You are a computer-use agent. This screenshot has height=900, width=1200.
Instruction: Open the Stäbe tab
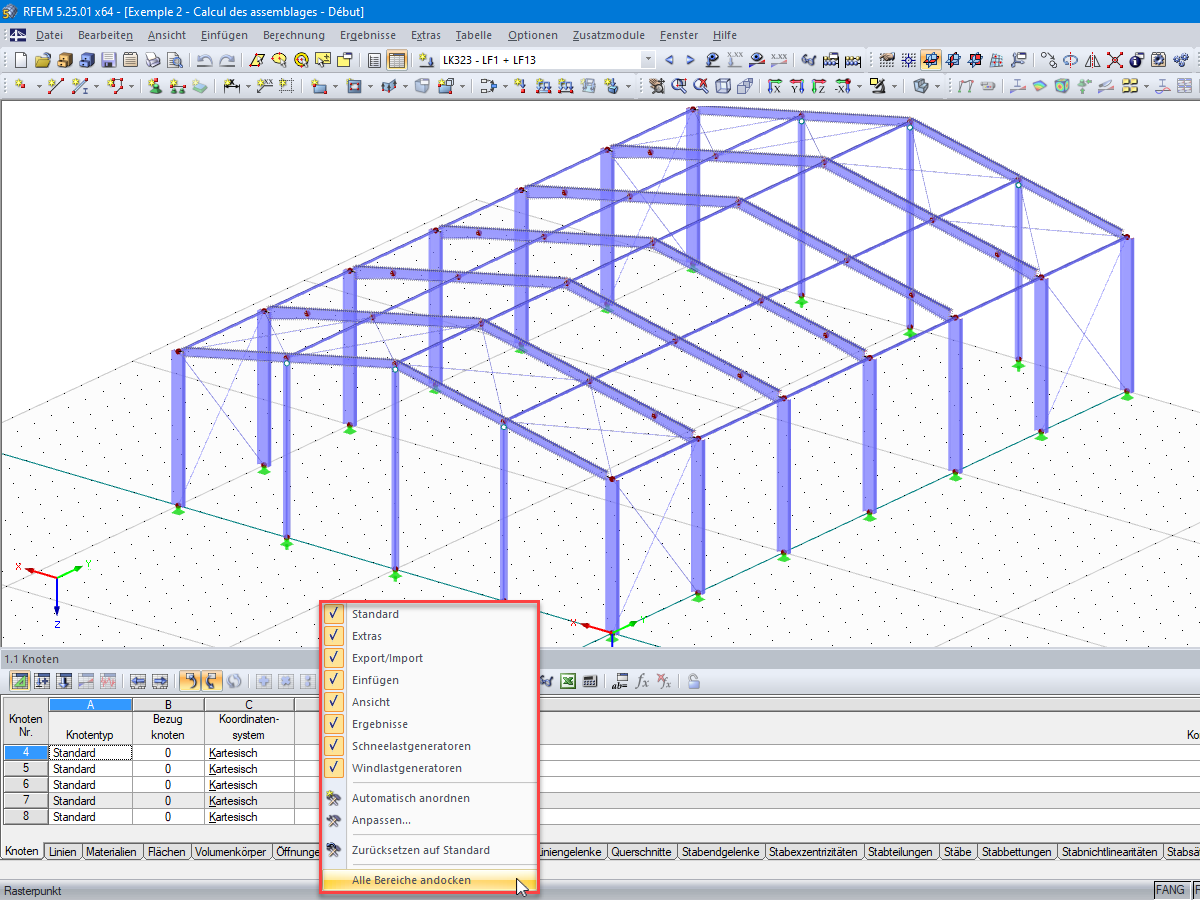pyautogui.click(x=957, y=852)
